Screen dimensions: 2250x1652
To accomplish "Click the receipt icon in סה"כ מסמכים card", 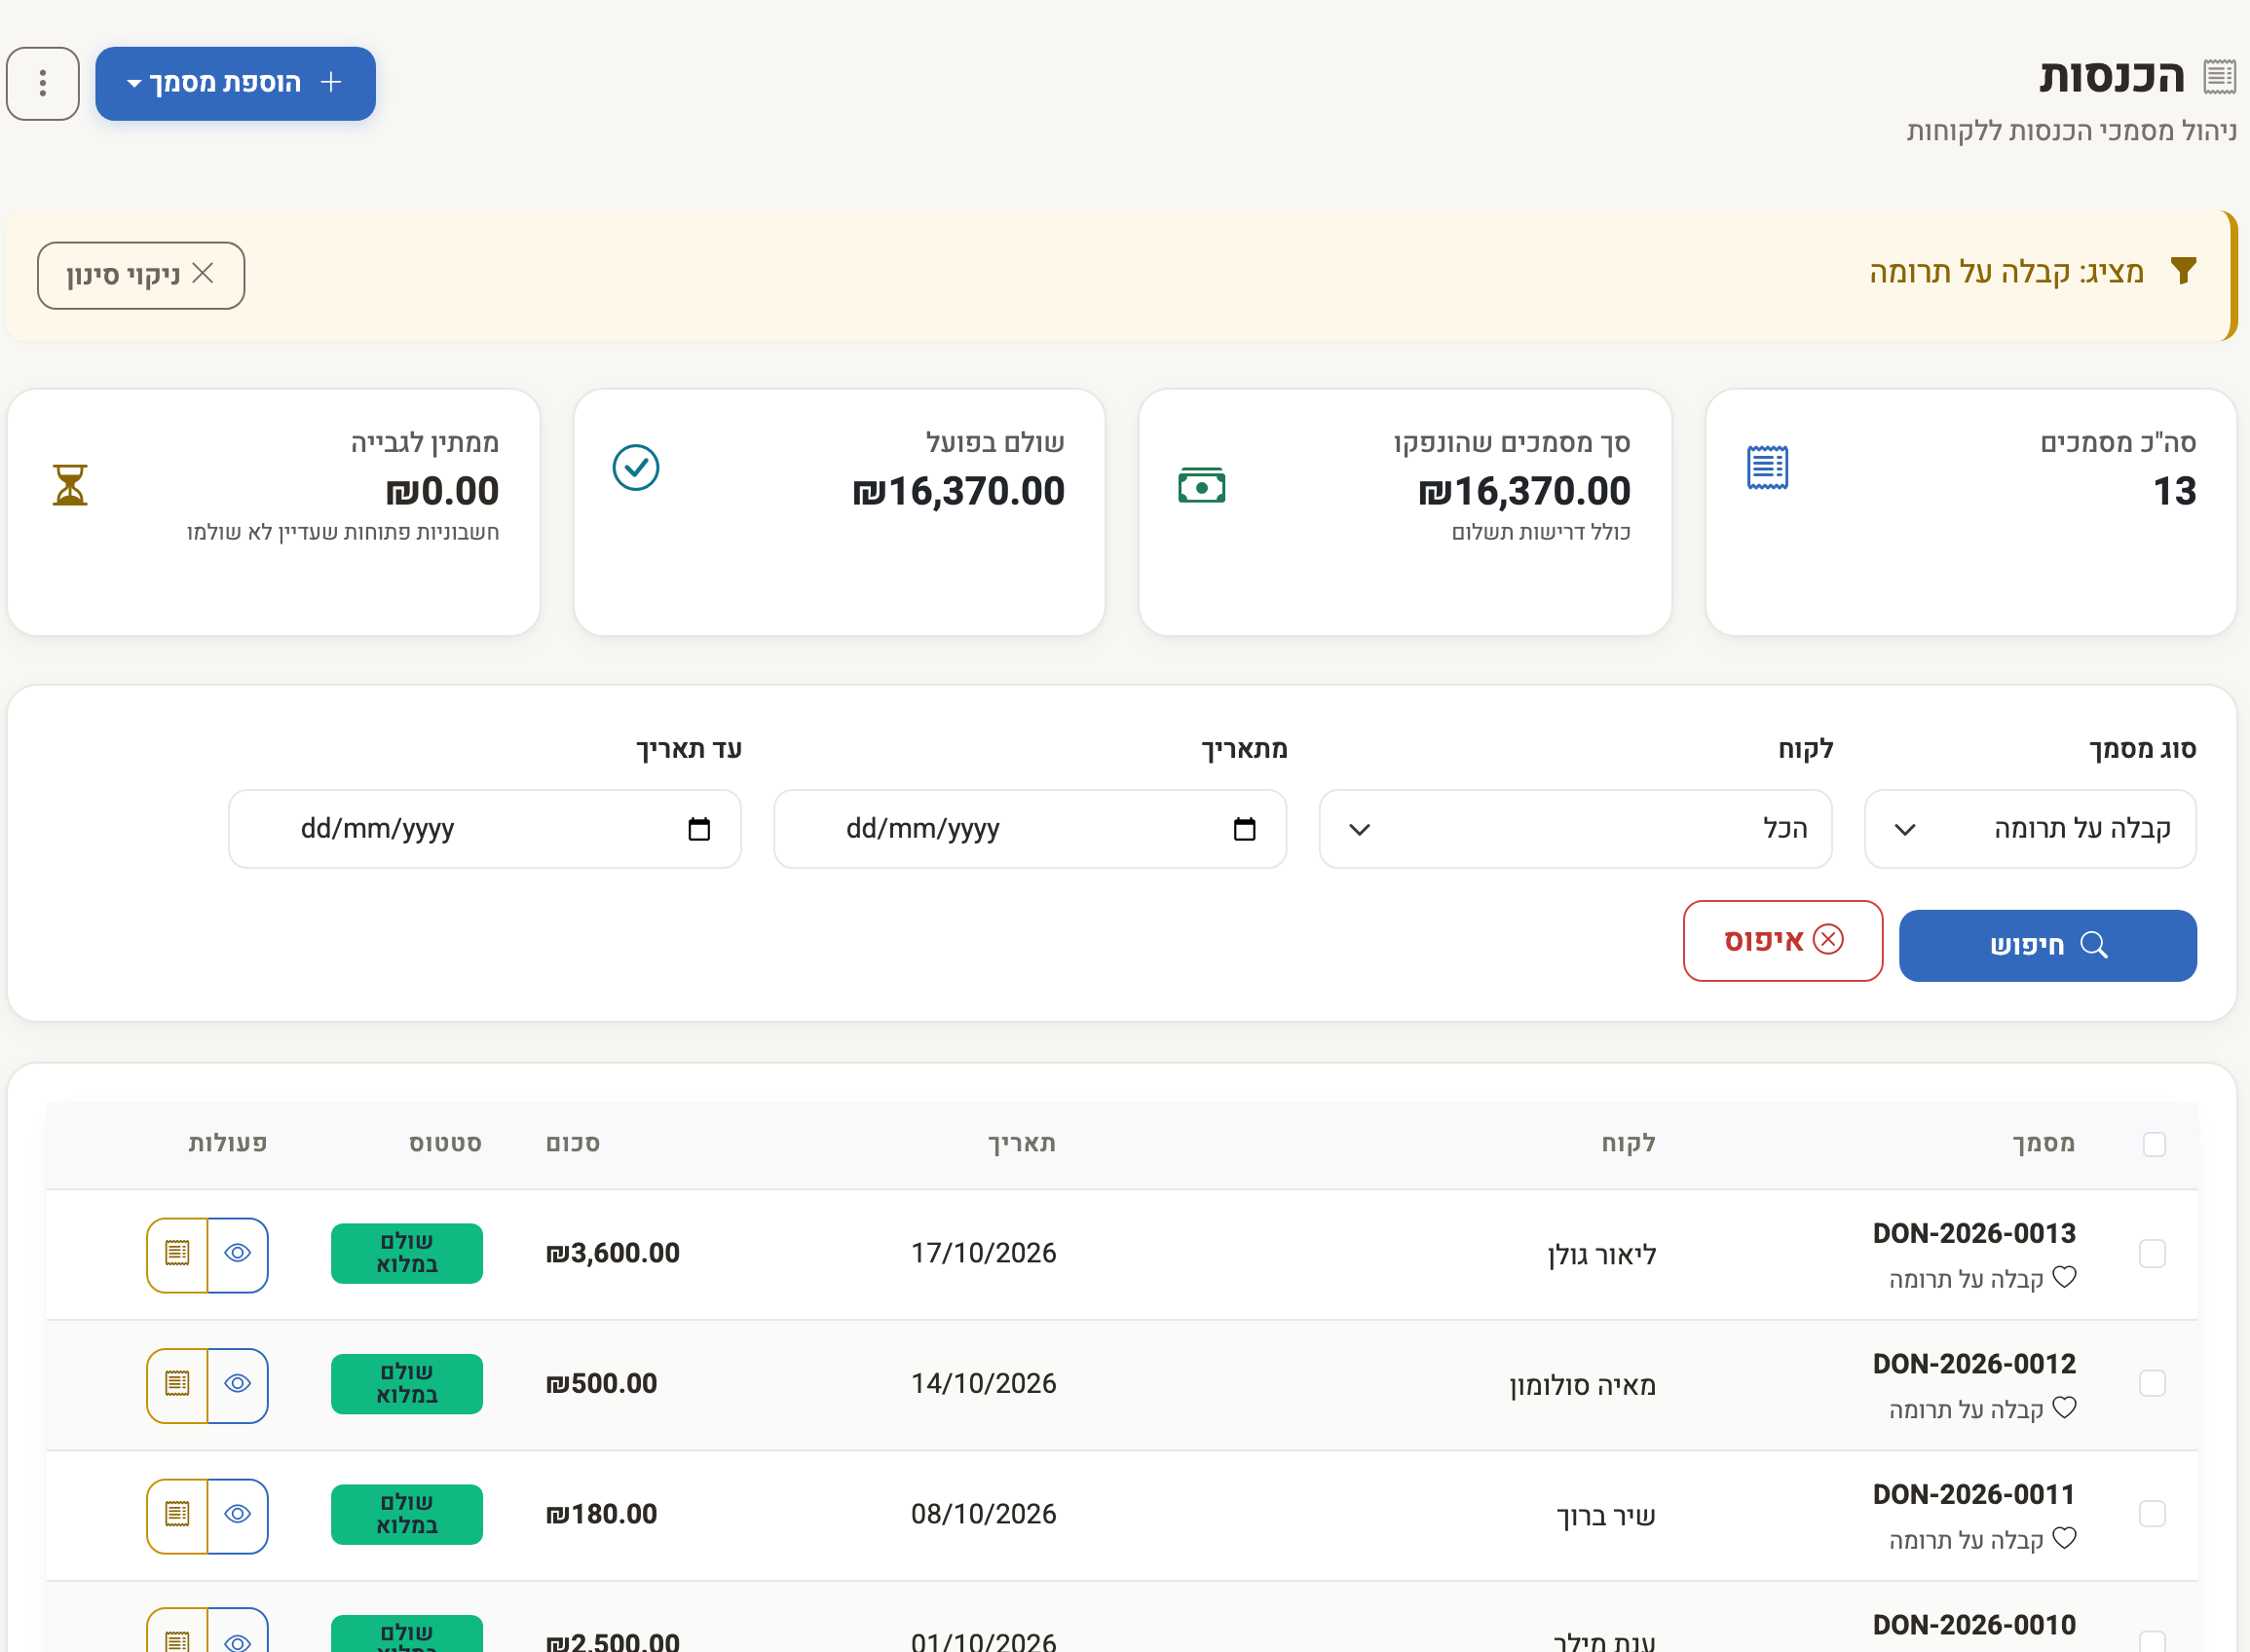I will coord(1767,467).
